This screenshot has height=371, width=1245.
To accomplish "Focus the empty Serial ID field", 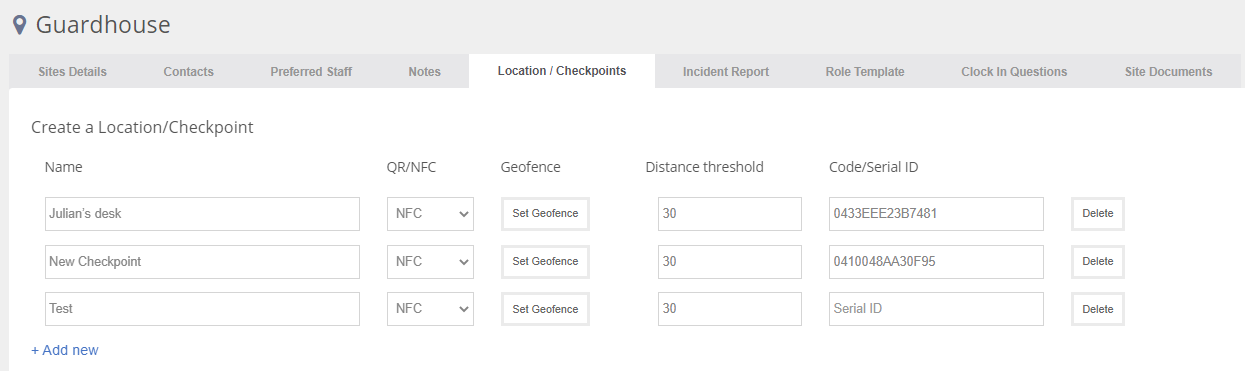I will [936, 309].
